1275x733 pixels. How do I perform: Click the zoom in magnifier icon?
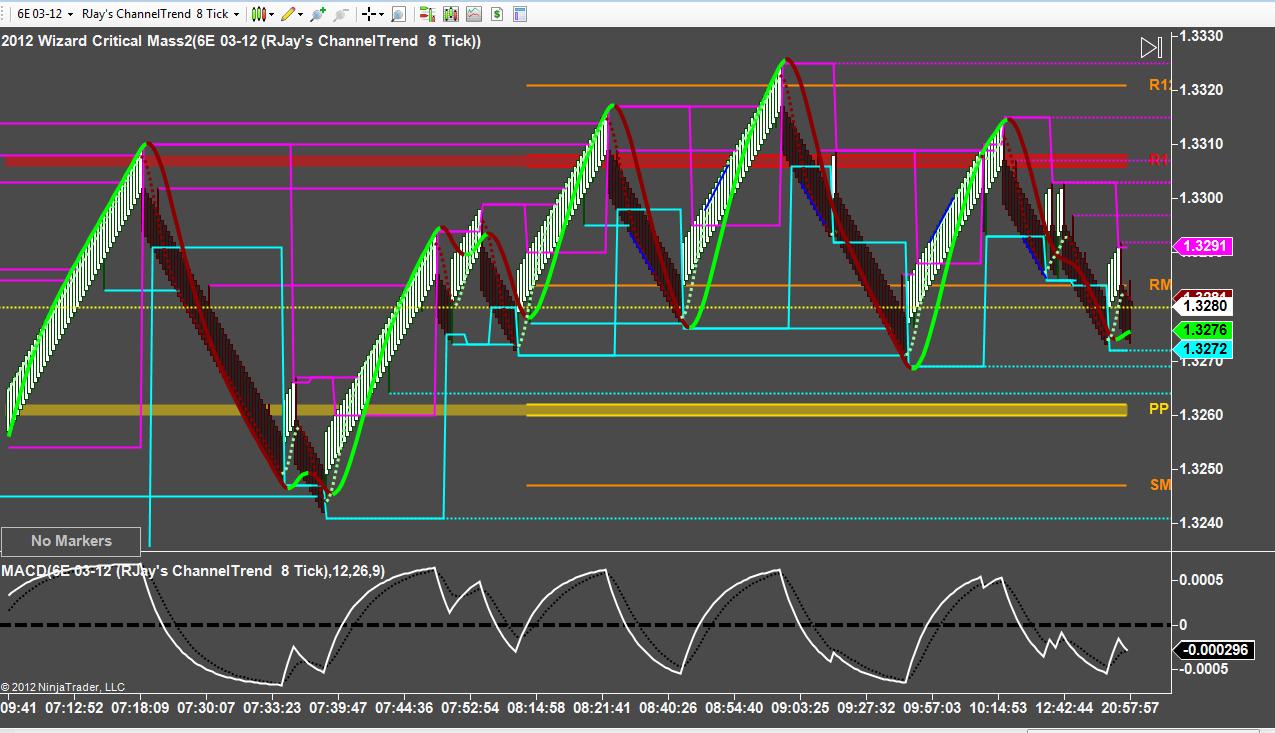point(318,14)
